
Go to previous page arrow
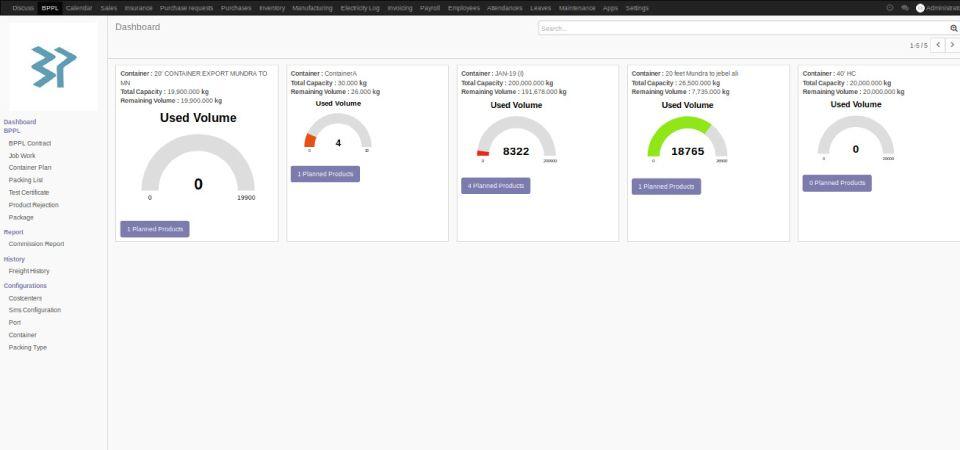[x=938, y=45]
